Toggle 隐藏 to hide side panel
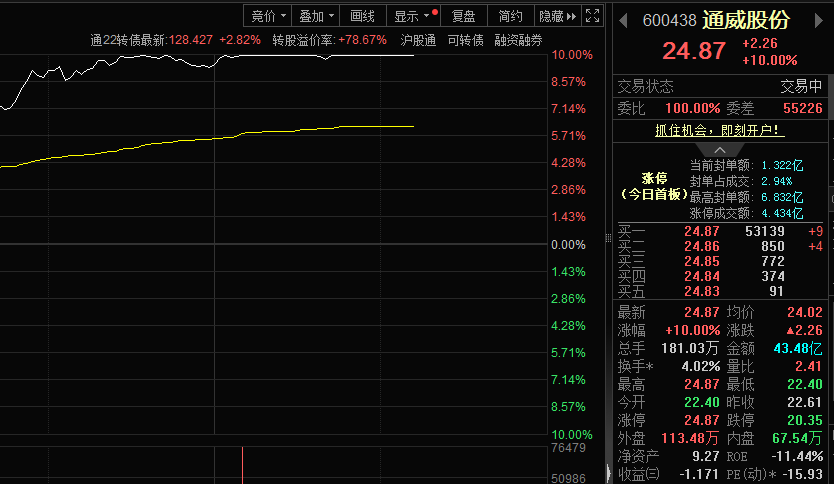 tap(557, 16)
